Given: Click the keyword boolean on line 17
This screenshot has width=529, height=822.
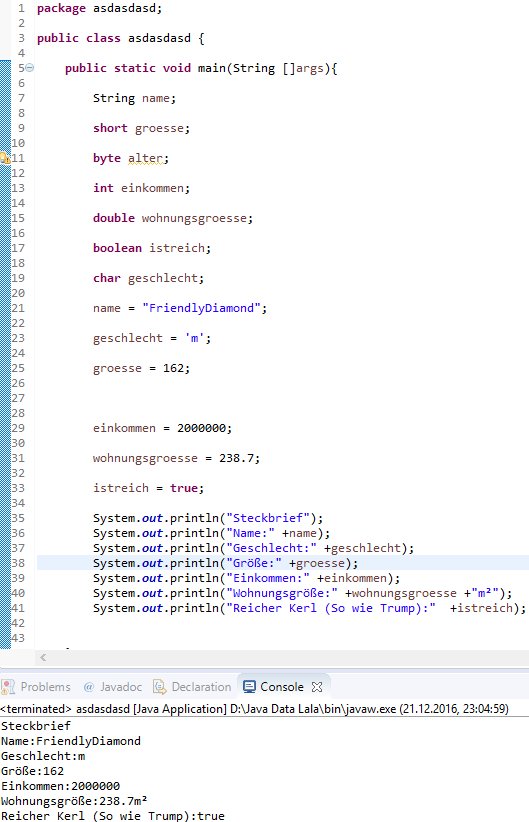Looking at the screenshot, I should click(117, 248).
